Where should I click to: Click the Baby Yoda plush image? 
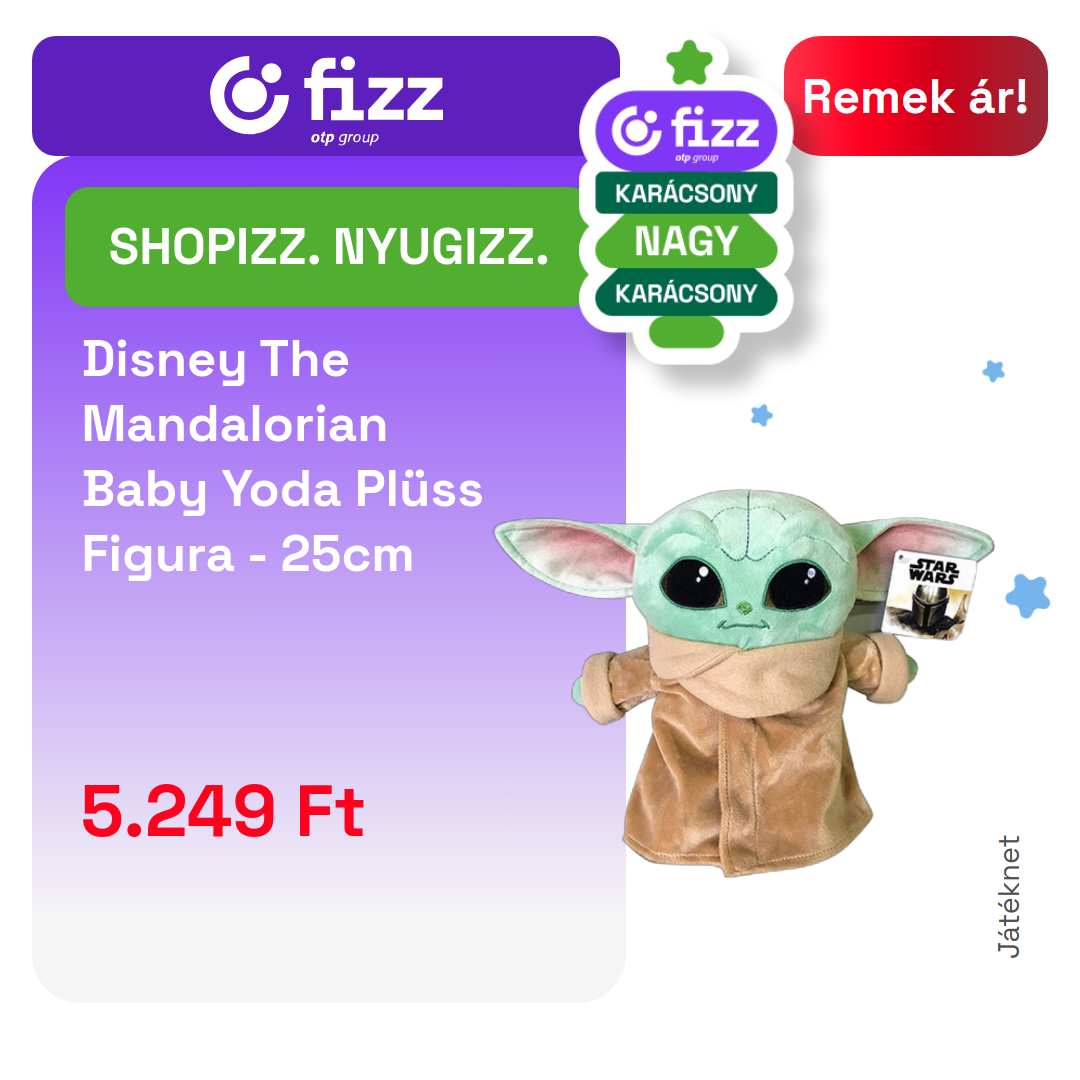pos(744,682)
